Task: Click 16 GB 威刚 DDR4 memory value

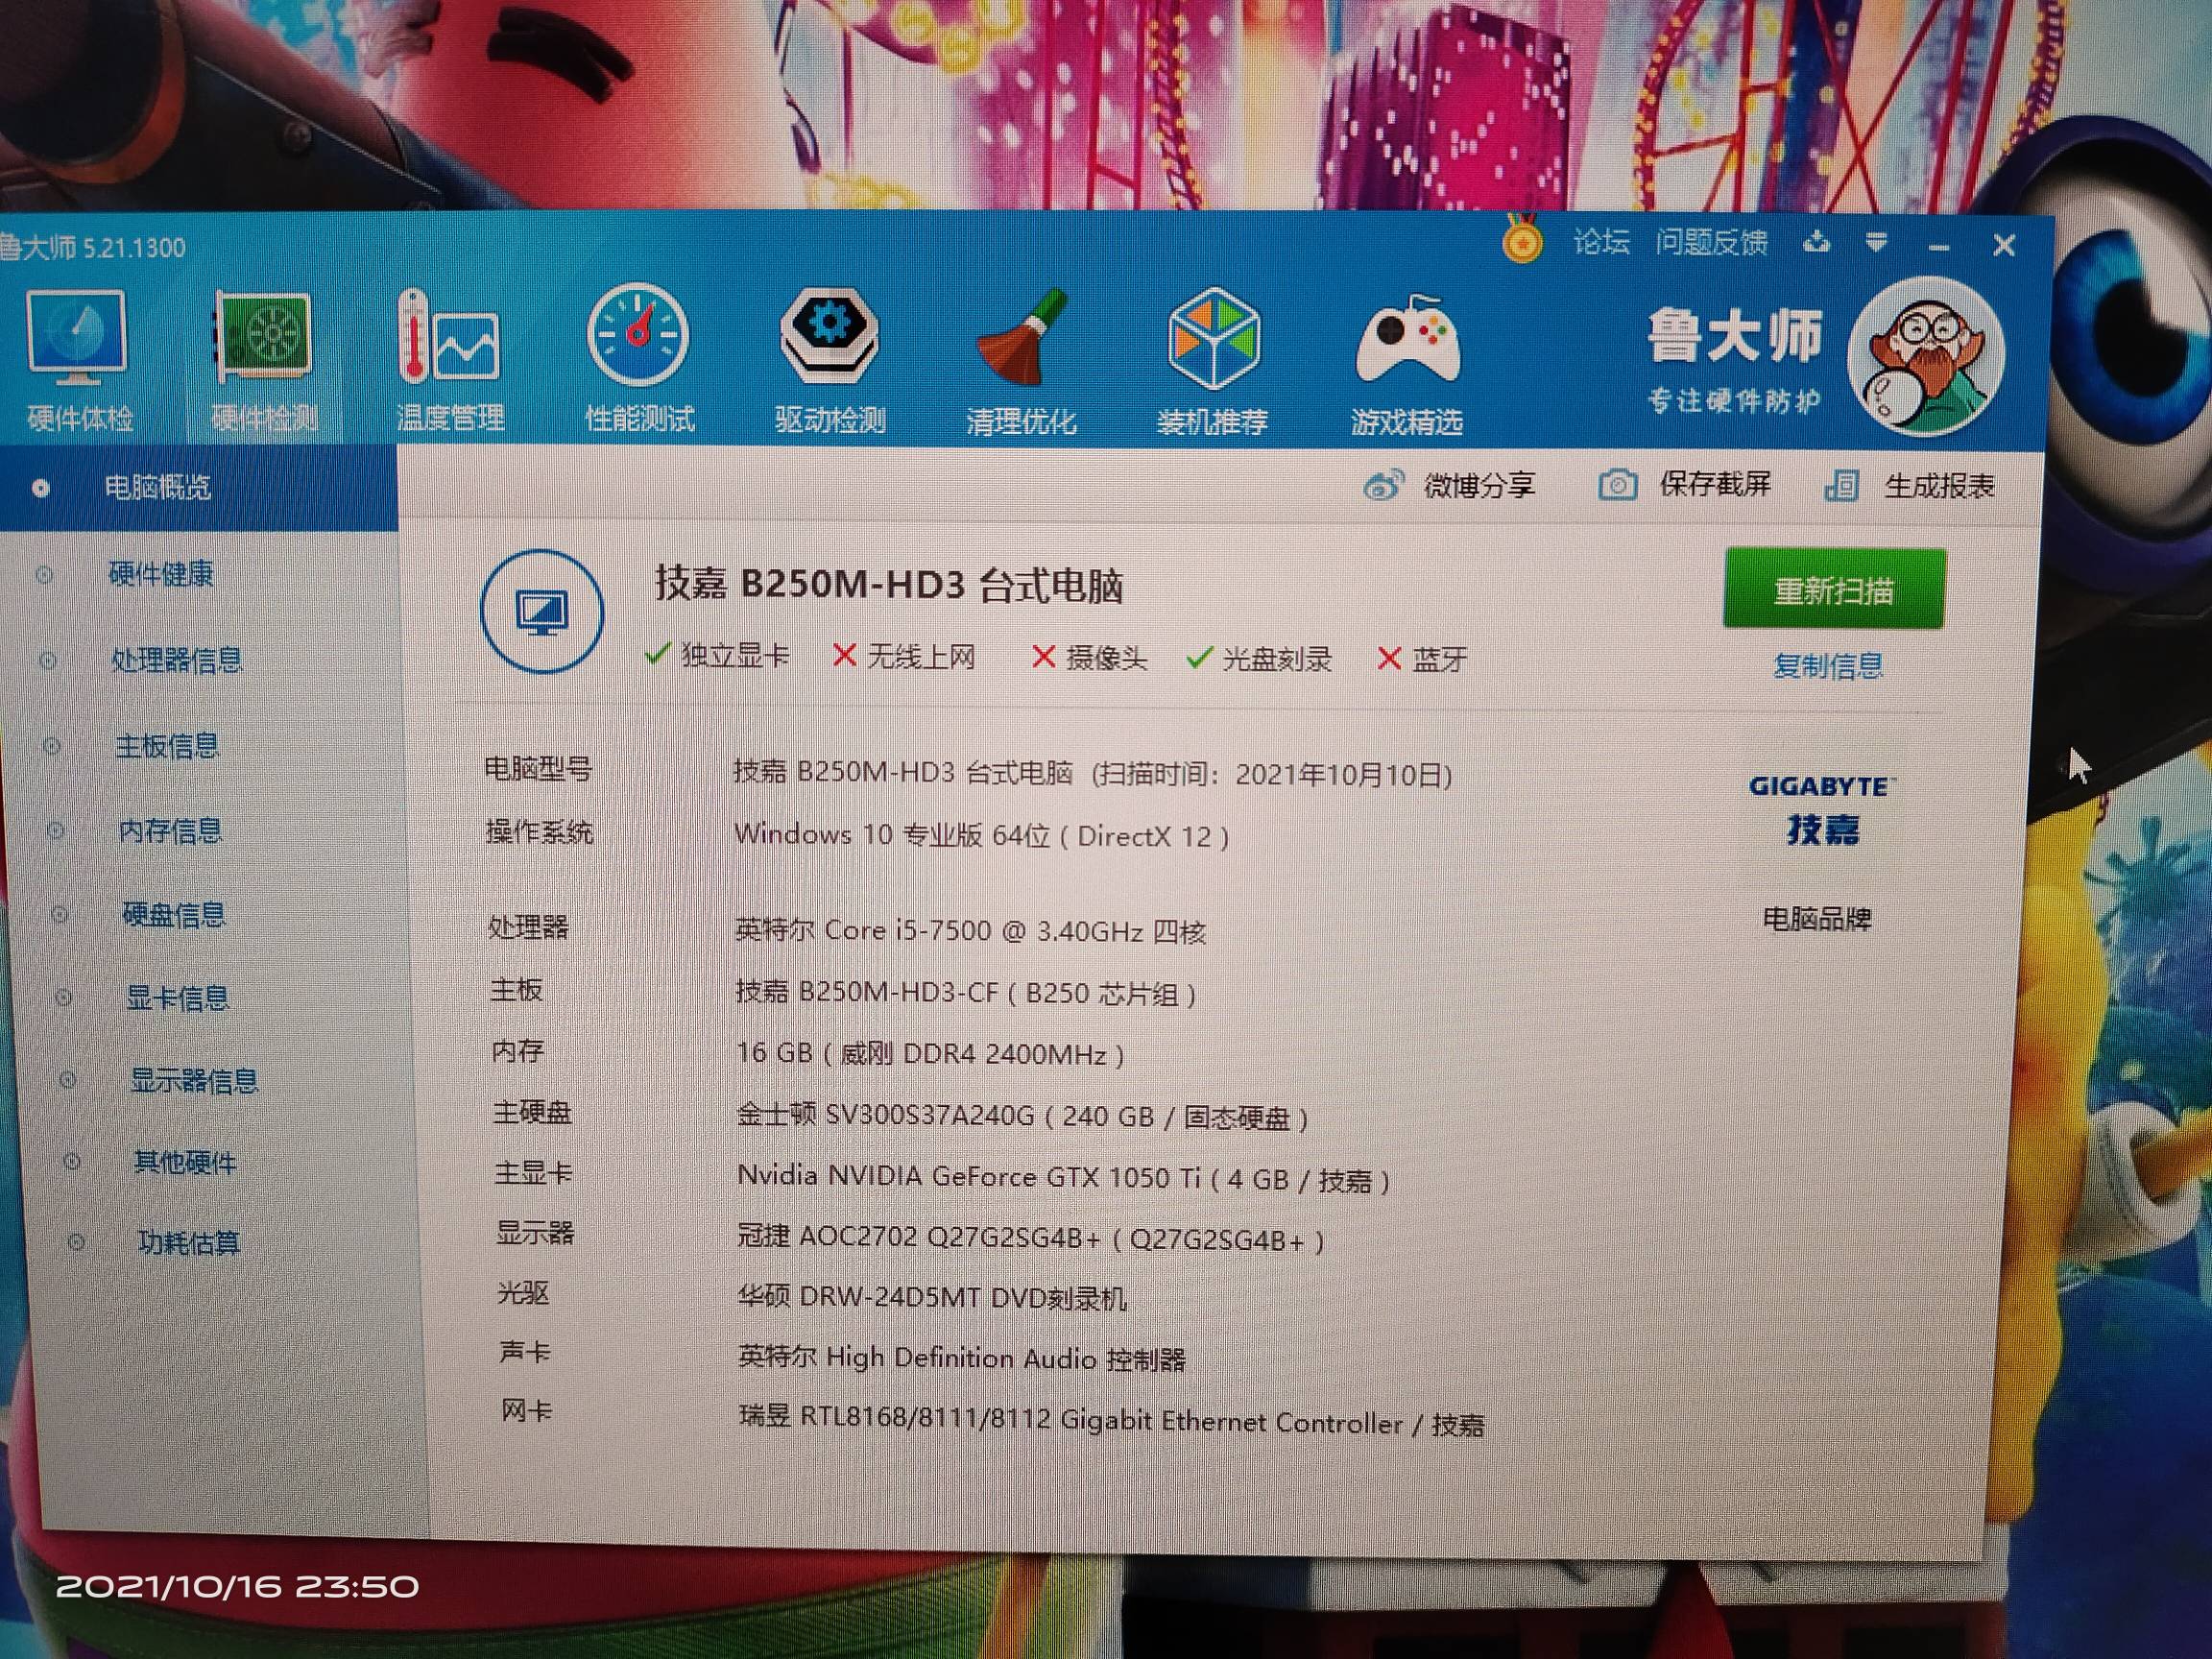Action: 930,1054
